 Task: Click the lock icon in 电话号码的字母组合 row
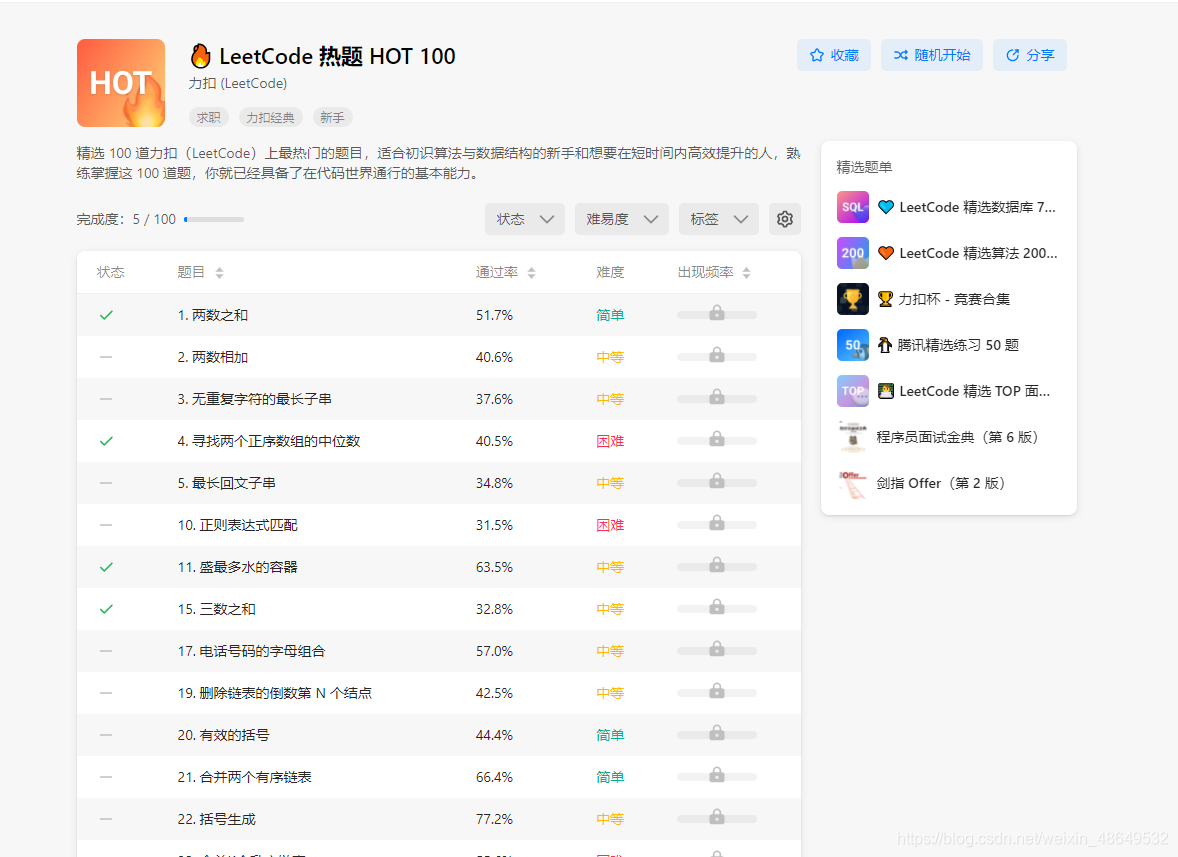[x=717, y=649]
